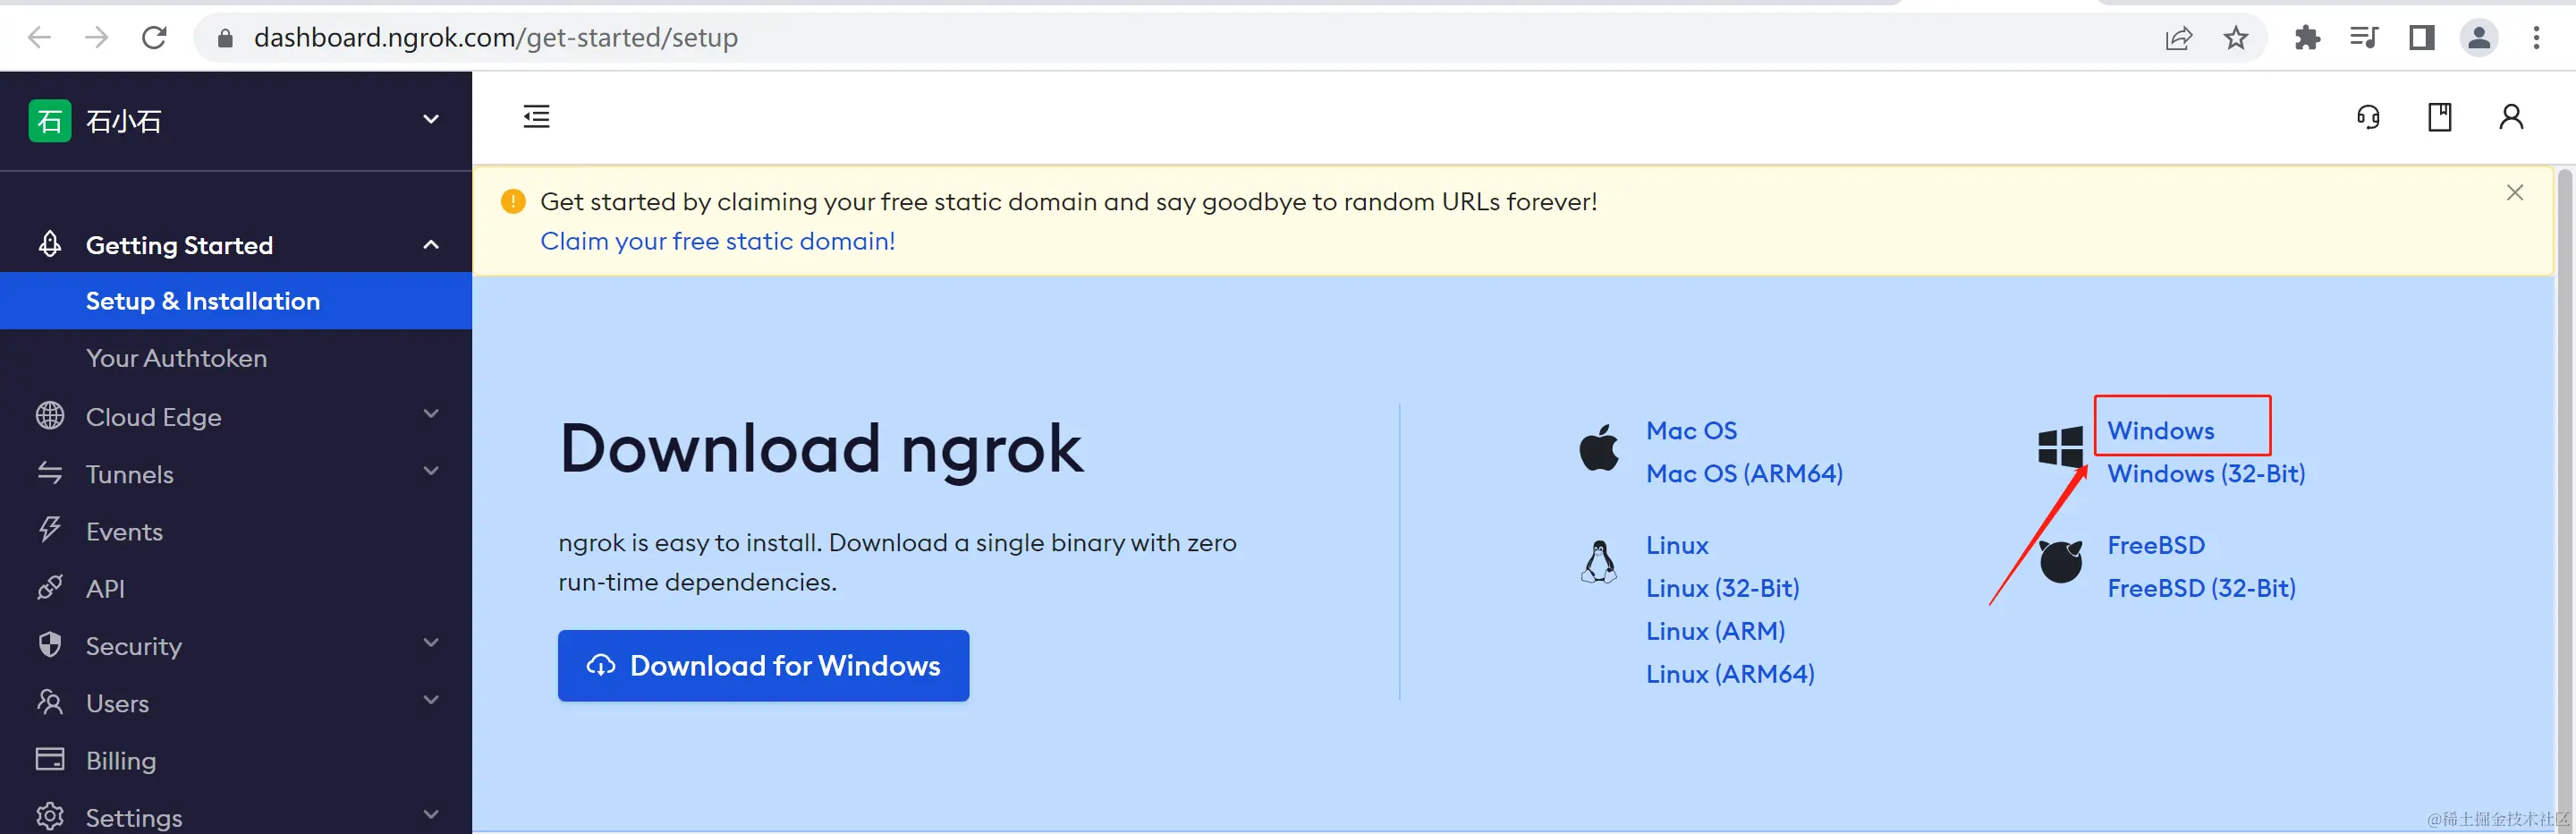The height and width of the screenshot is (834, 2576).
Task: Open the Tunnels menu label
Action: 130,474
